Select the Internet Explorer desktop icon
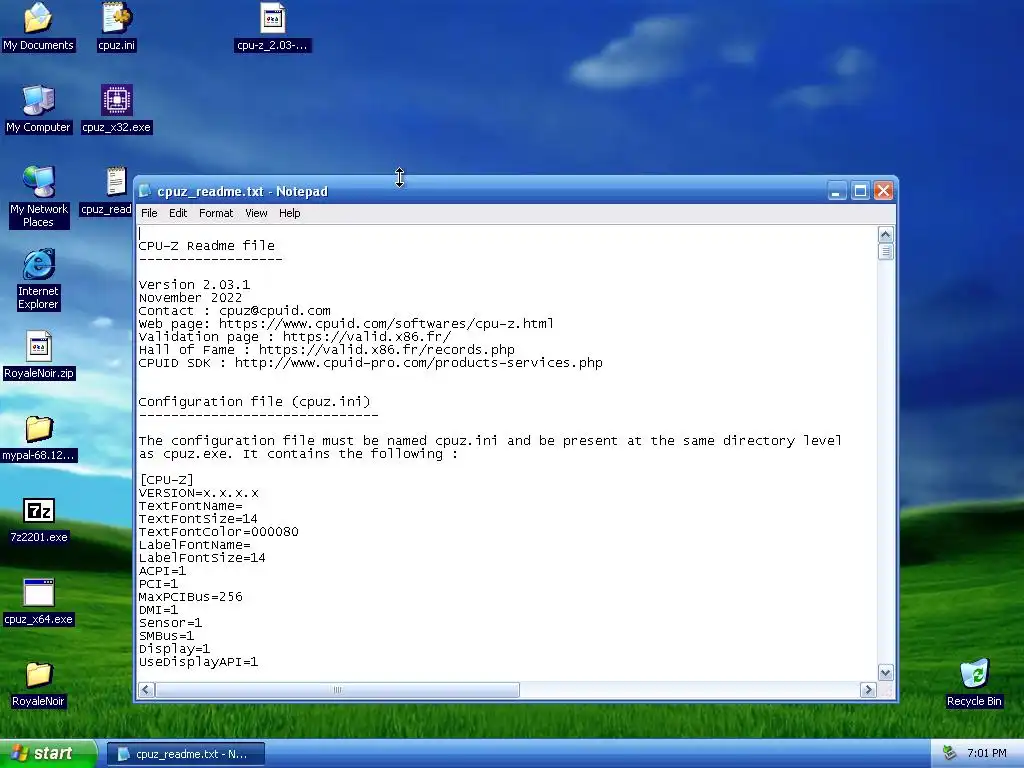Screen dimensions: 1024x768 tap(38, 279)
